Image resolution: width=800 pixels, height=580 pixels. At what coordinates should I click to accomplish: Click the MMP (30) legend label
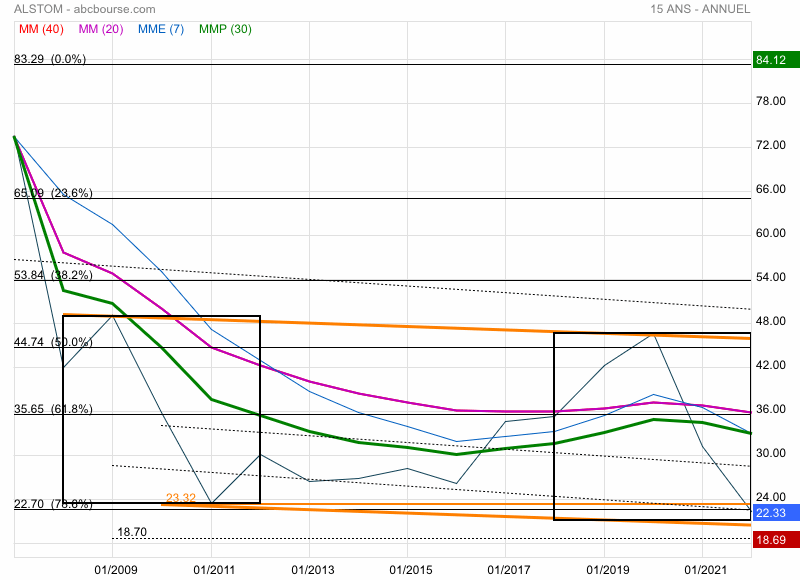tap(225, 29)
